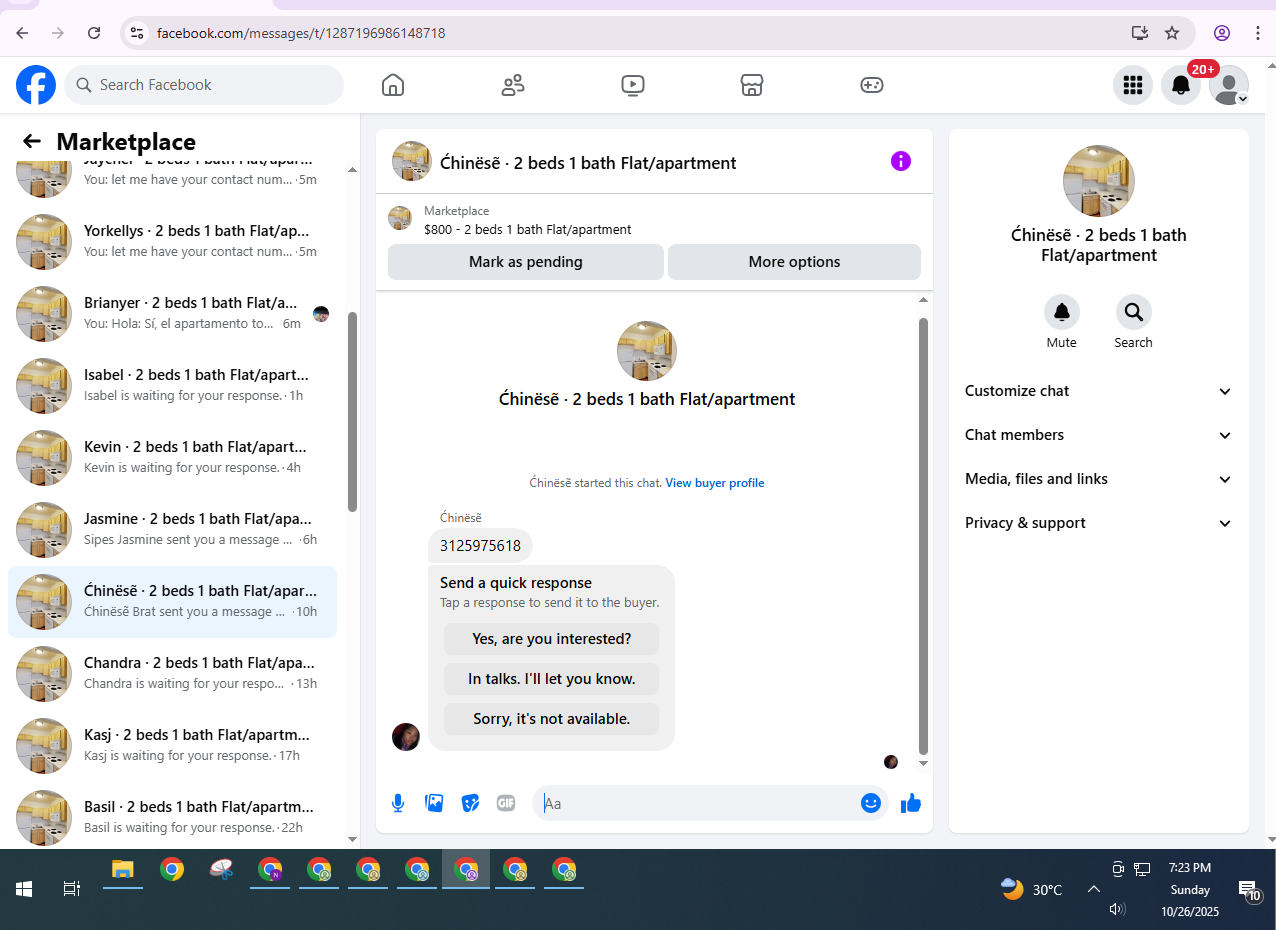Go back with the browser back arrow

click(x=22, y=33)
